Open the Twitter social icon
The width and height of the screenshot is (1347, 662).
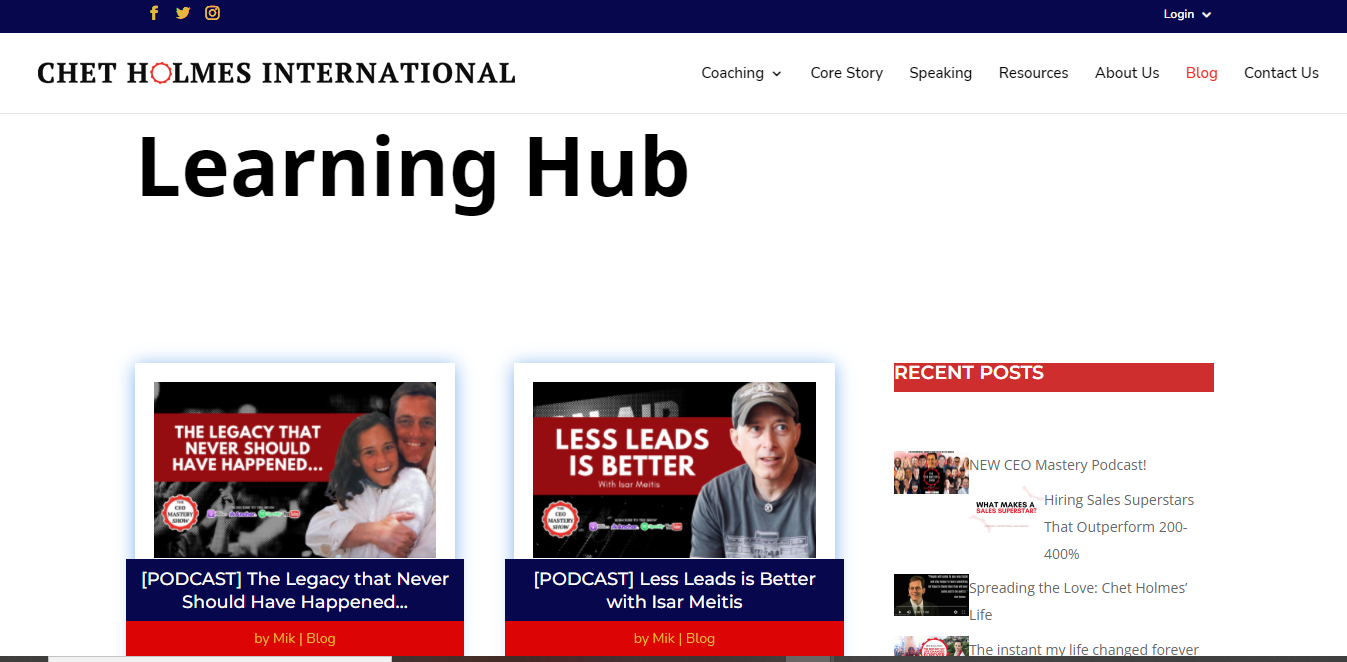[x=182, y=13]
